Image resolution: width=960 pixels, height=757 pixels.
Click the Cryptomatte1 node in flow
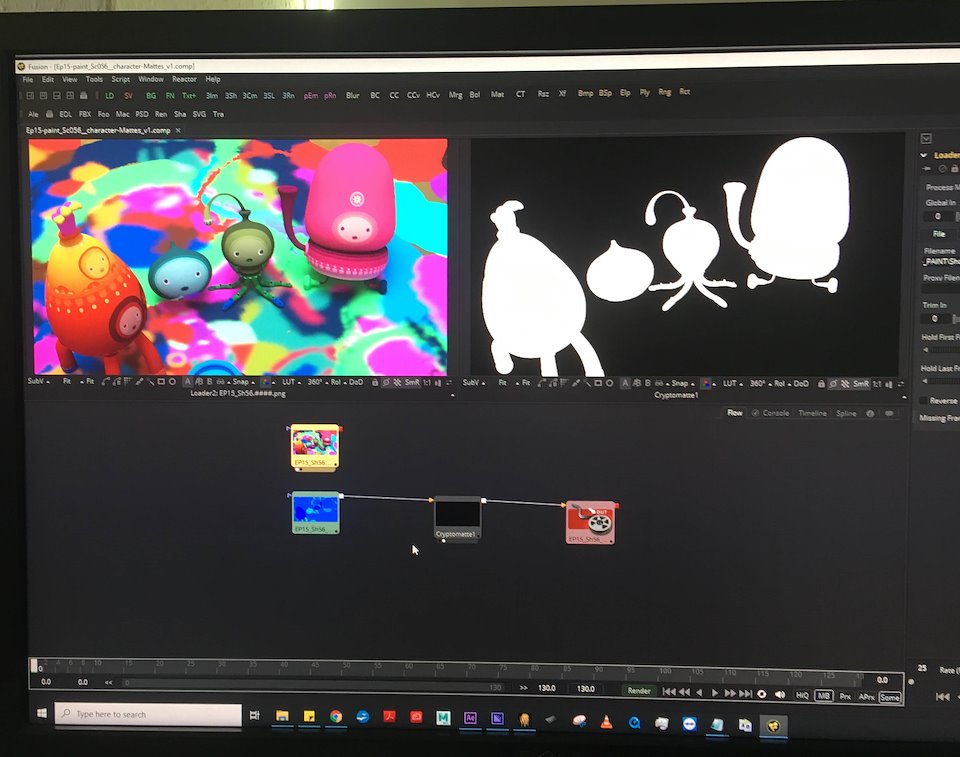point(457,519)
